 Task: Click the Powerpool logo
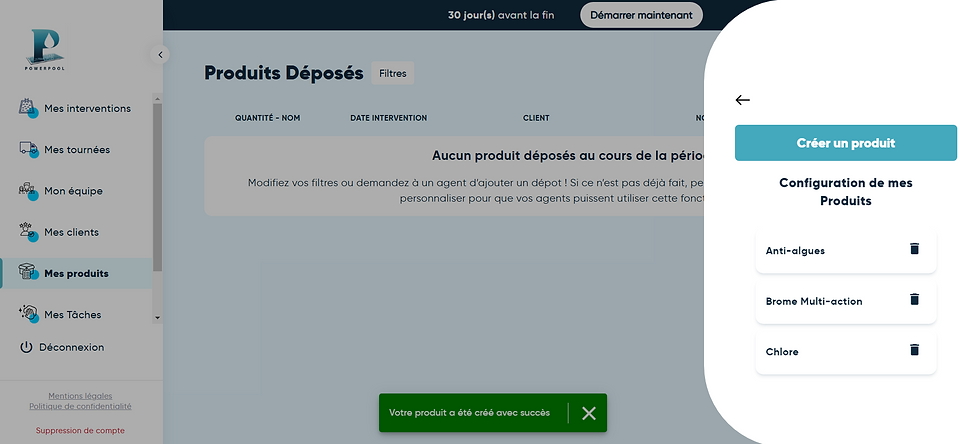(x=45, y=49)
